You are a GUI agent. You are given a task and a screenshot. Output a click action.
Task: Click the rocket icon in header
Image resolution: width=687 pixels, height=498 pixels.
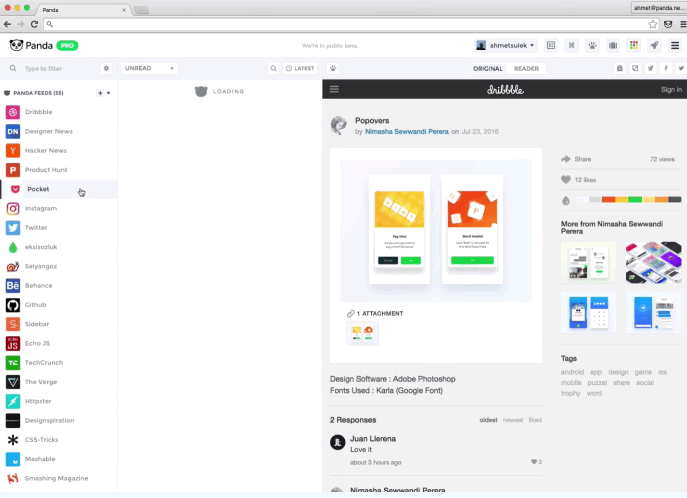[x=654, y=45]
